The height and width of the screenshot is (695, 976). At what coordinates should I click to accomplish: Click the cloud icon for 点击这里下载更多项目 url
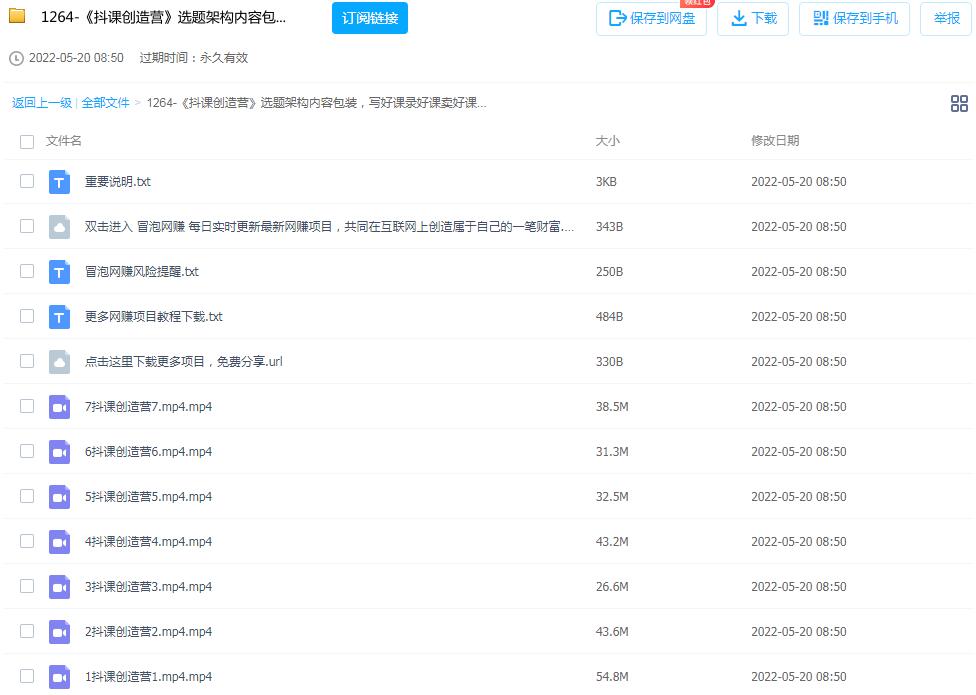[x=59, y=362]
